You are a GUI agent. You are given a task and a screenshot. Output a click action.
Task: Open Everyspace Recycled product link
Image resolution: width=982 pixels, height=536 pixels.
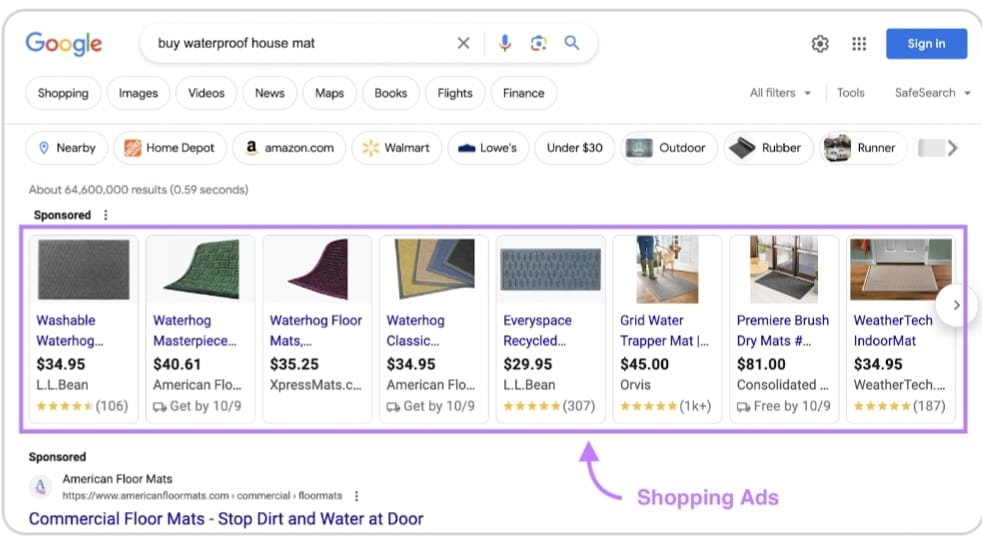[537, 331]
